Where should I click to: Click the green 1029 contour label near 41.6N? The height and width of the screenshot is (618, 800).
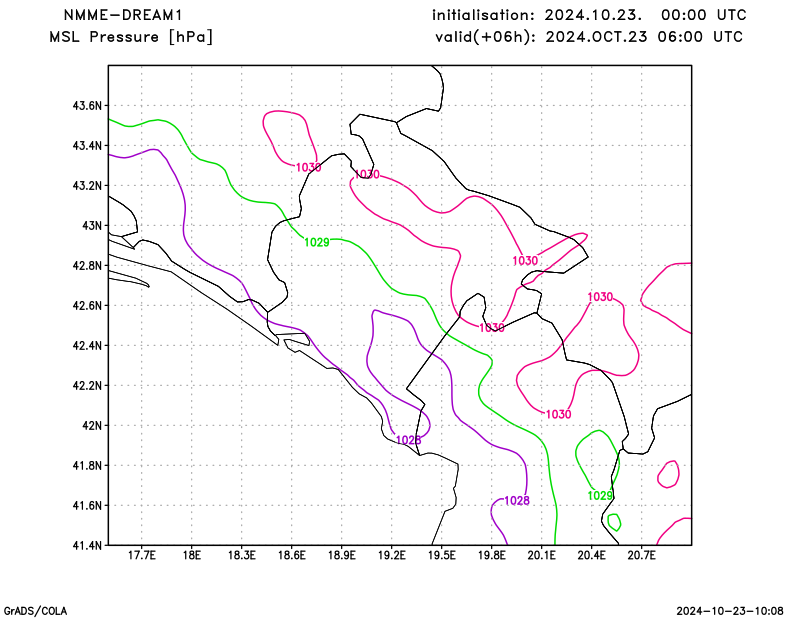coord(600,496)
